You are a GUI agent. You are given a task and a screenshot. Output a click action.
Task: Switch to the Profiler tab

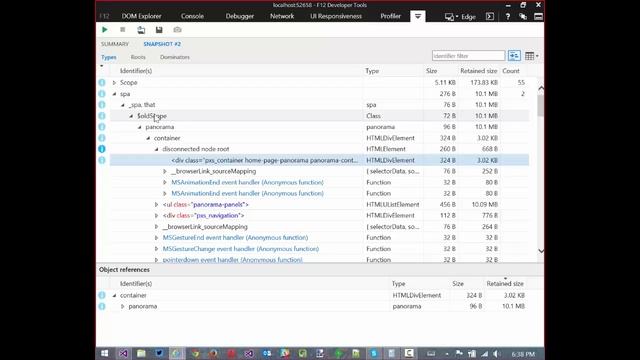391,16
